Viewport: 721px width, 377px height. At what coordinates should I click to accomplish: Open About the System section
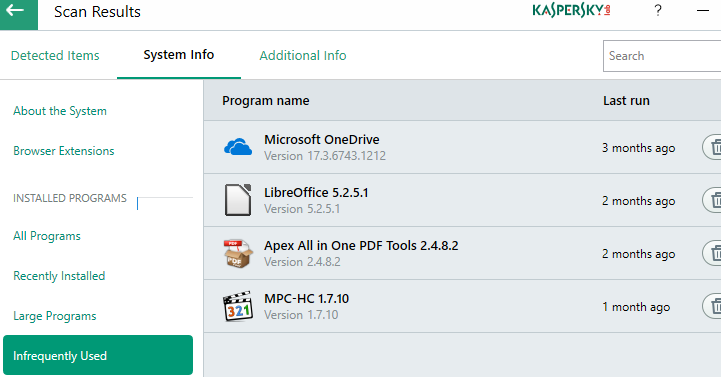[60, 111]
